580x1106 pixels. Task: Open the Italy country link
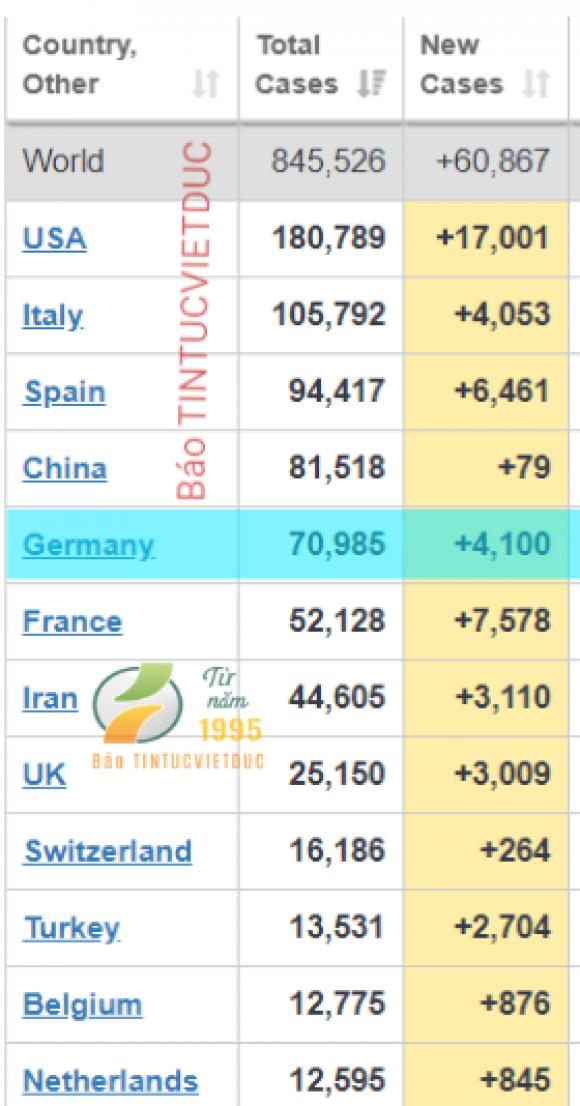(52, 315)
